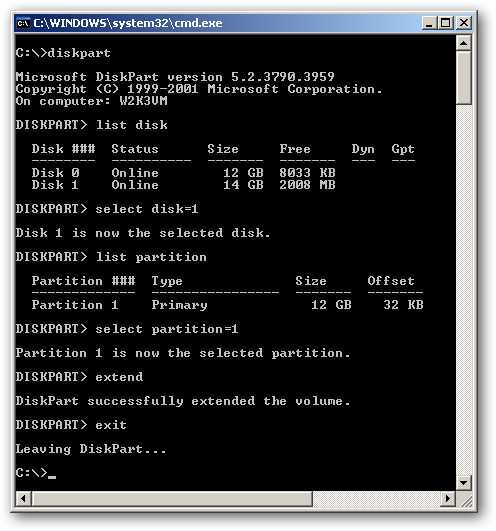Click the title text C:\WINDOWS\system32\cmd.exe

(128, 23)
